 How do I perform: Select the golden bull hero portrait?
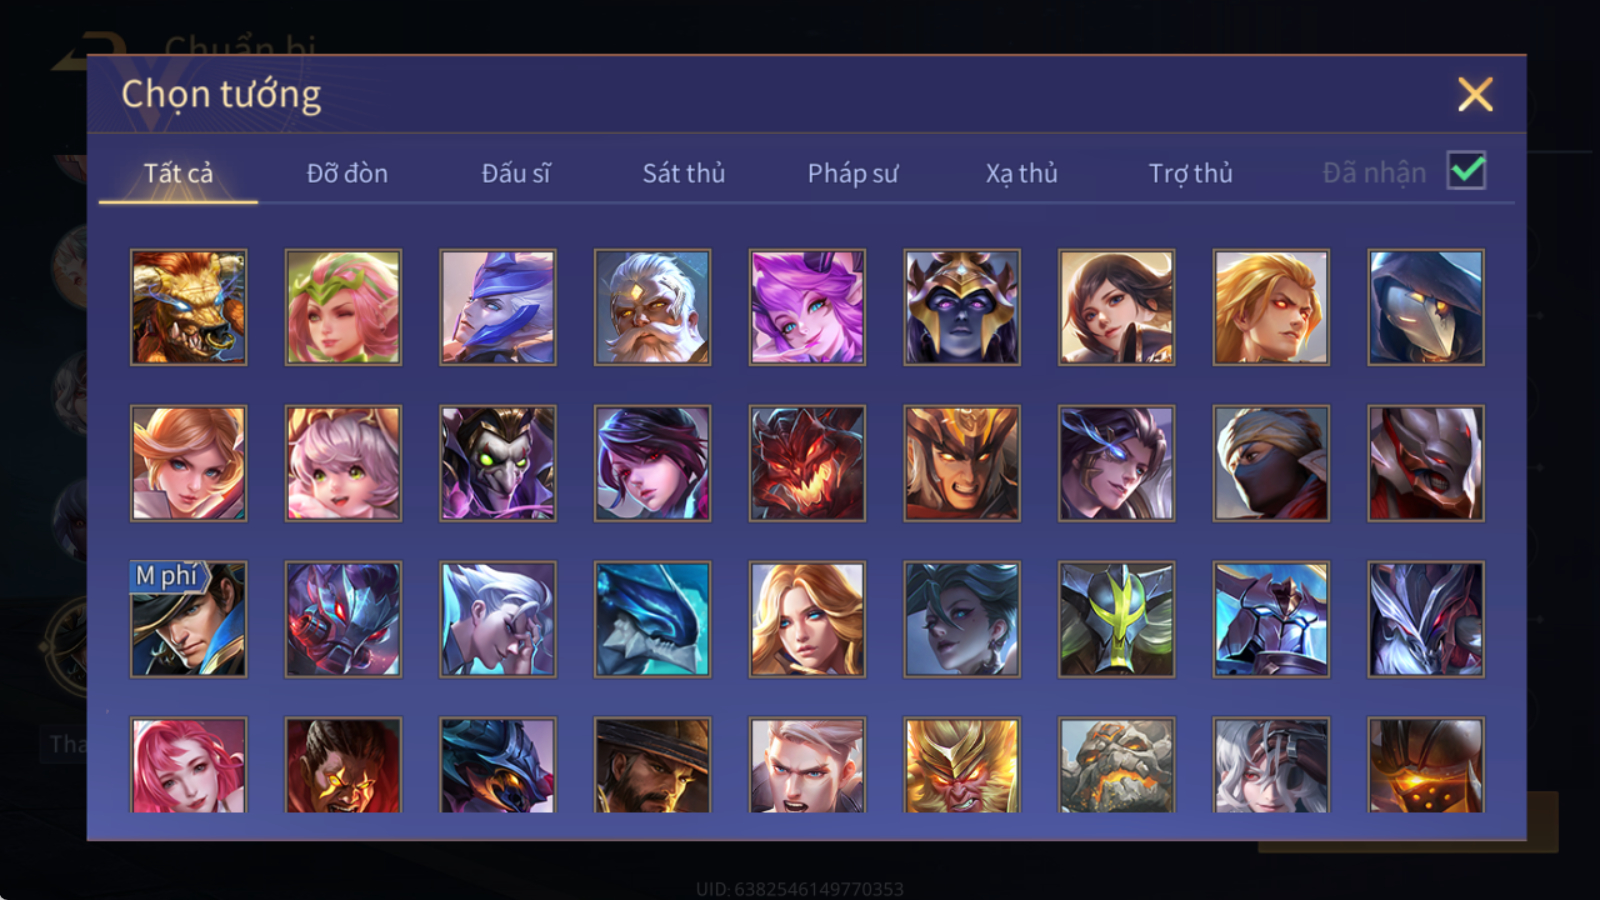(x=188, y=307)
